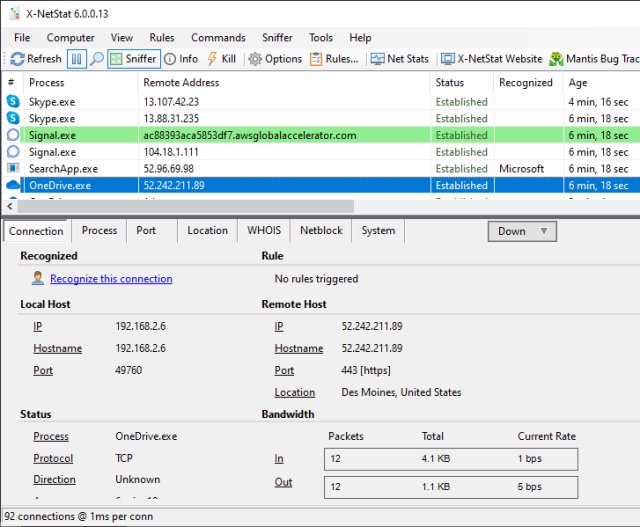
Task: Pause updates with the pause icon
Action: click(x=76, y=59)
